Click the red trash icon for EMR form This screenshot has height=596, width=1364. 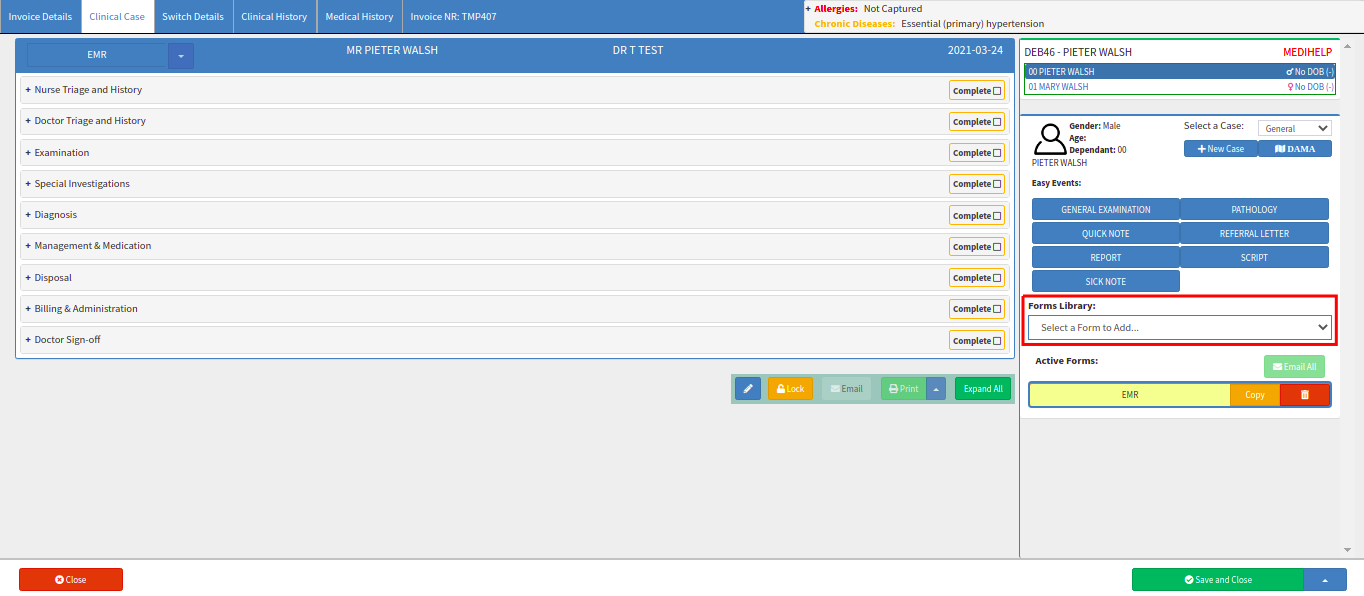click(1304, 395)
